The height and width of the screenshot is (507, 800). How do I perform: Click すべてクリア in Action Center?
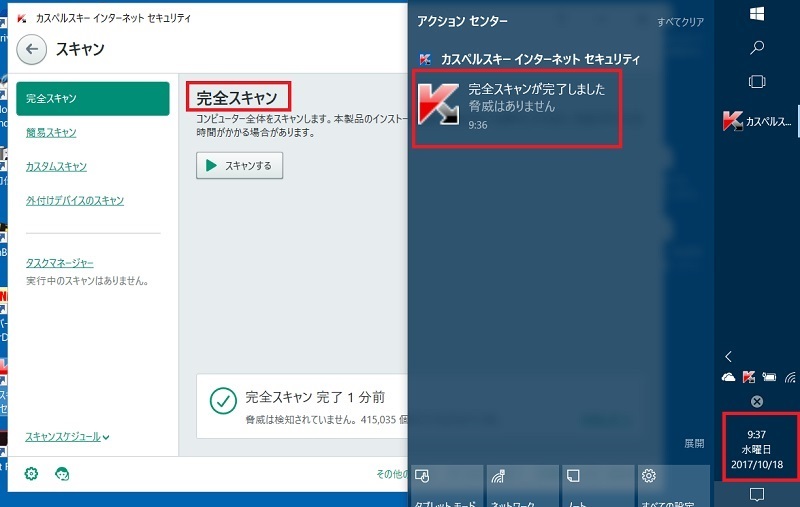tap(681, 22)
